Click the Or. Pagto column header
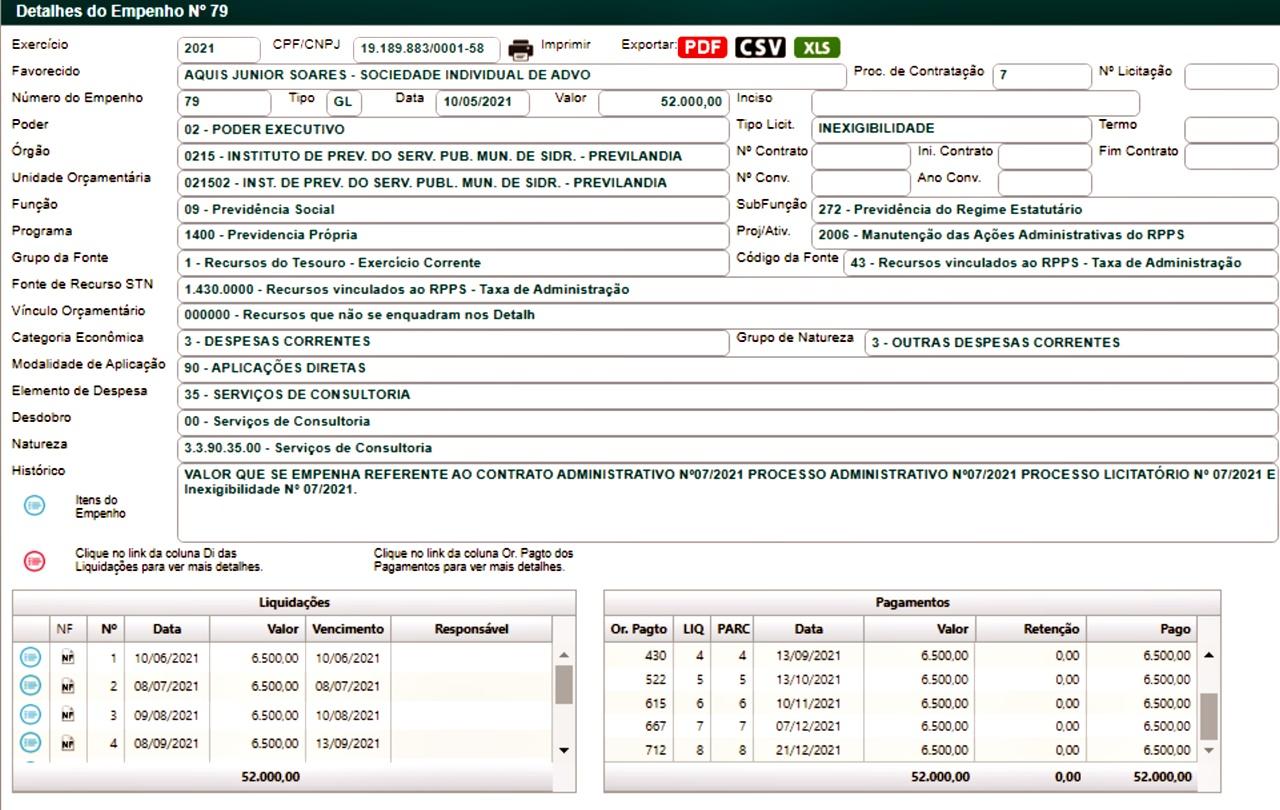1280x810 pixels. pos(638,629)
